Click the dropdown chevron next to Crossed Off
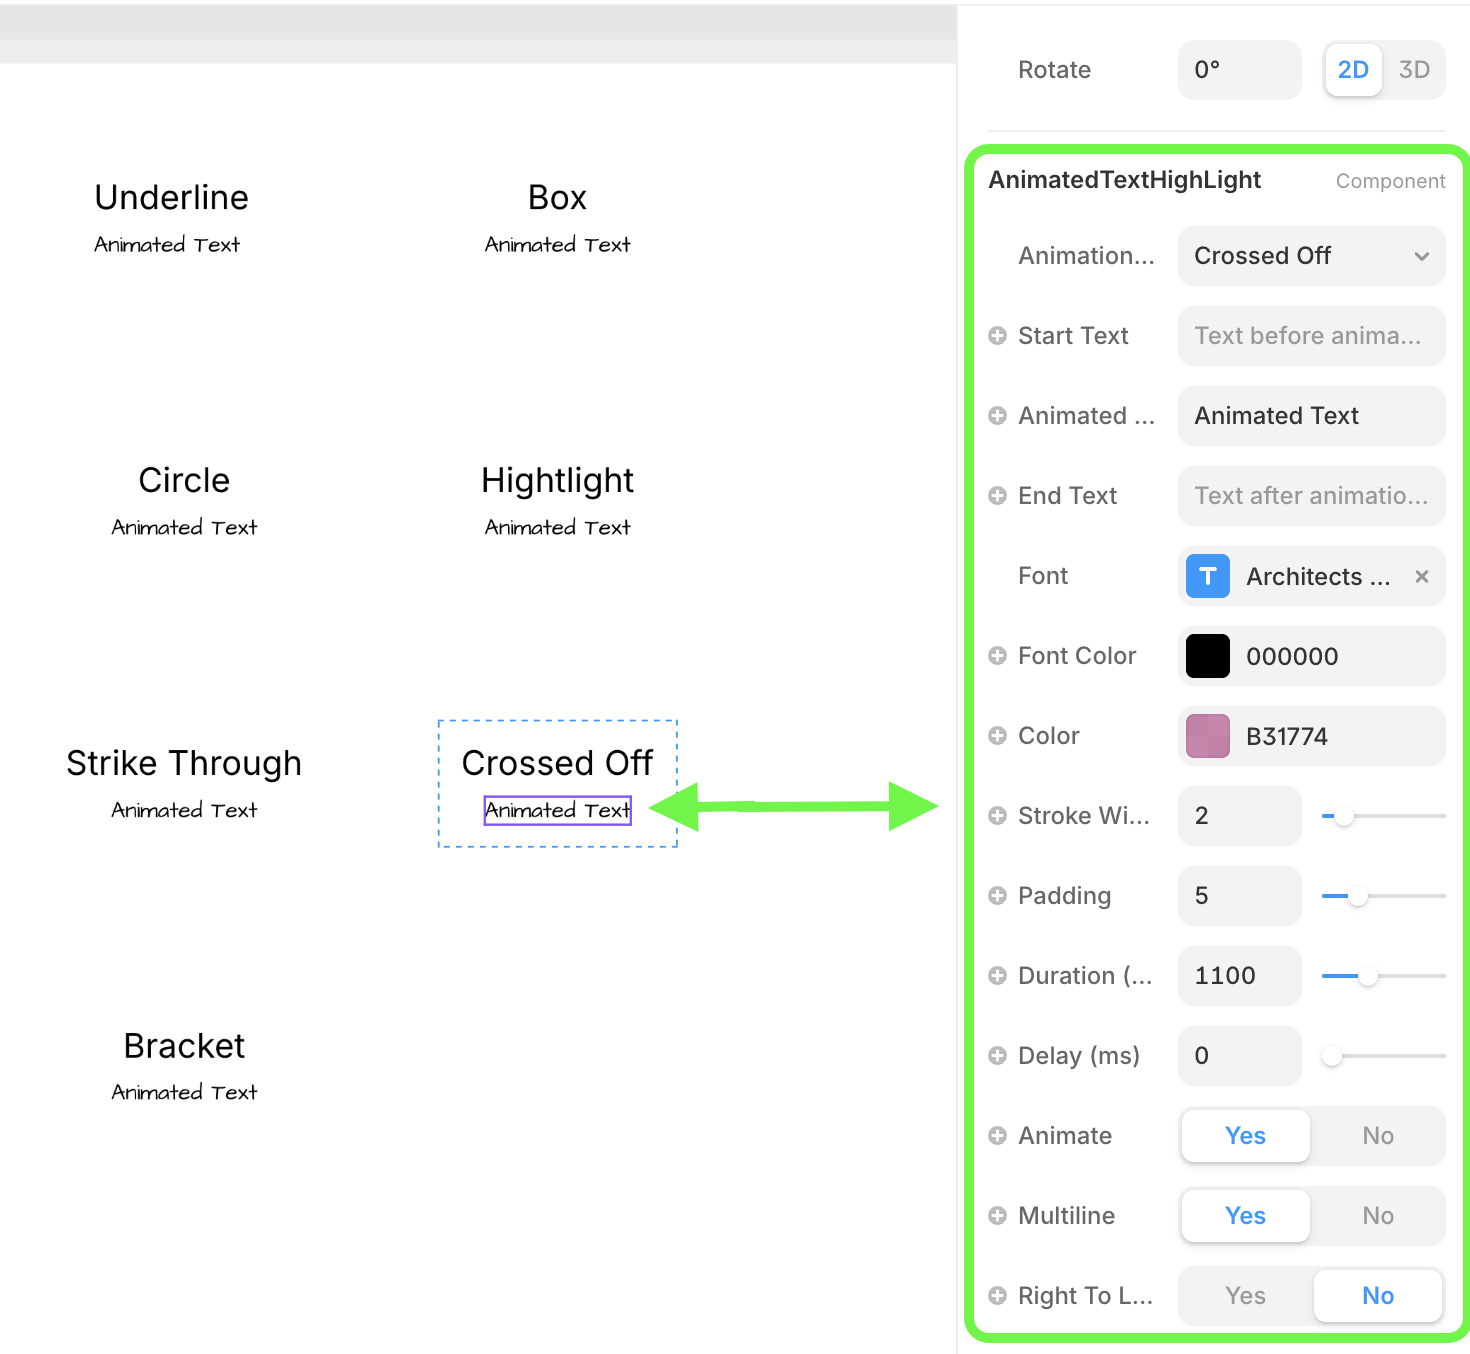This screenshot has width=1470, height=1354. point(1421,256)
